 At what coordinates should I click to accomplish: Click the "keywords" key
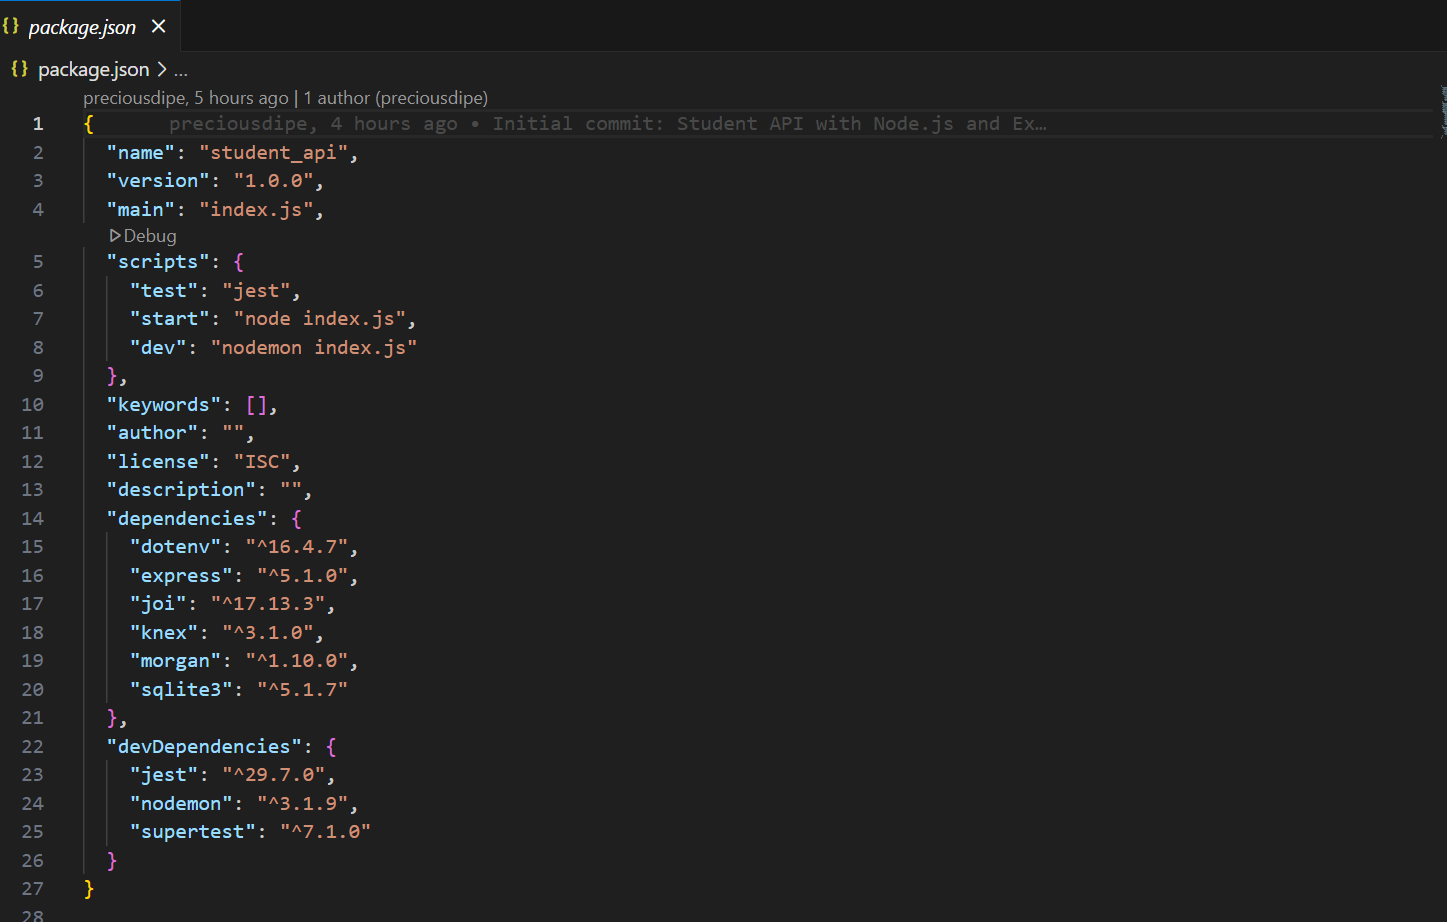pos(163,405)
